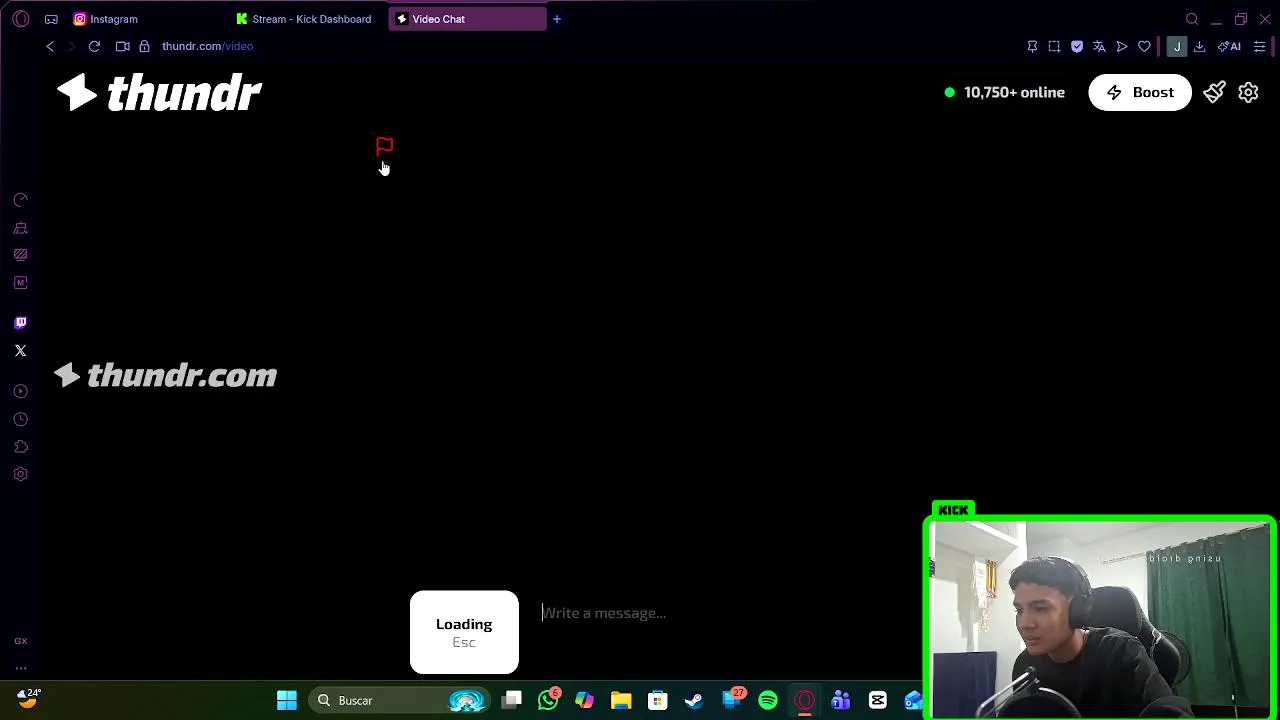The width and height of the screenshot is (1280, 720).
Task: Open the browser downloads panel
Action: (x=1199, y=46)
